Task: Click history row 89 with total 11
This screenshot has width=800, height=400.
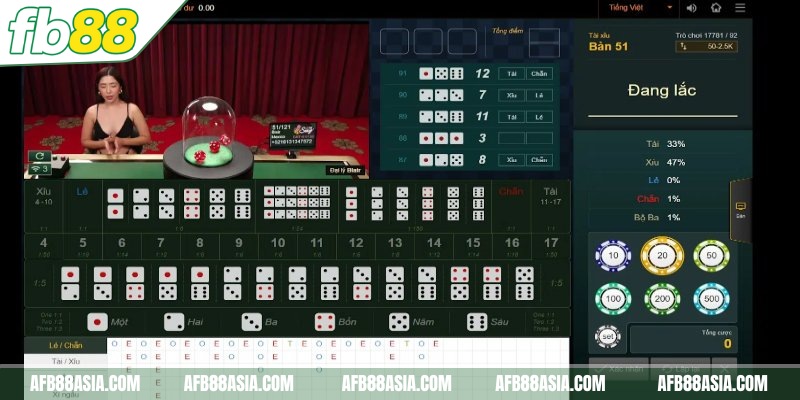Action: pyautogui.click(x=470, y=116)
